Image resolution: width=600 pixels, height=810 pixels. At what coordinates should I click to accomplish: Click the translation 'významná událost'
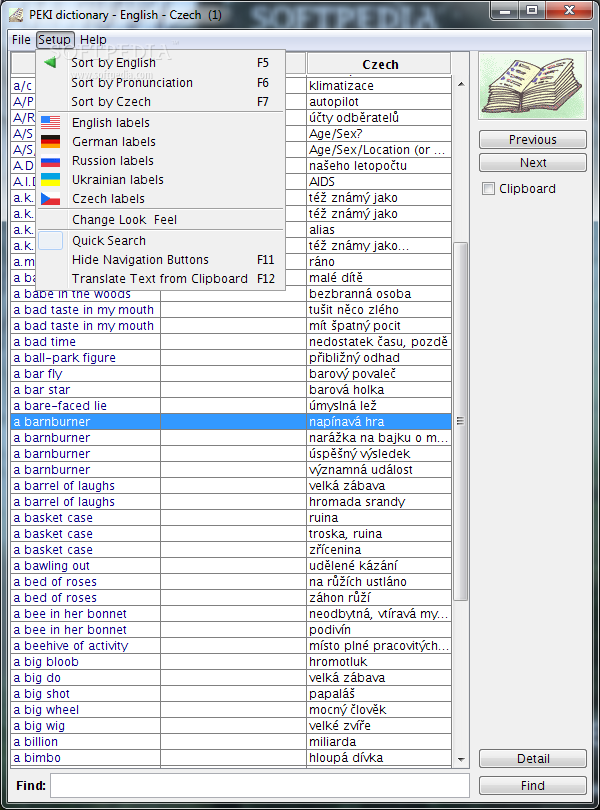click(x=361, y=470)
